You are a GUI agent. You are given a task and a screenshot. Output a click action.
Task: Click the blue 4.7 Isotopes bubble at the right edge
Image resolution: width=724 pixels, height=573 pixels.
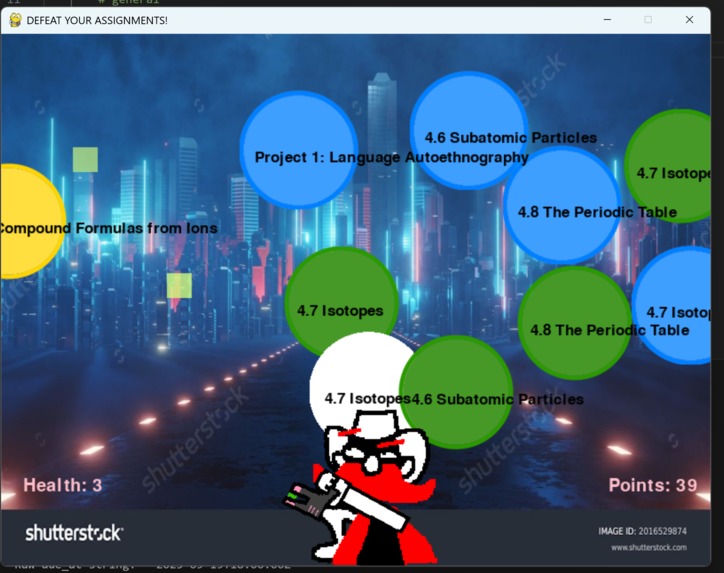tap(672, 305)
